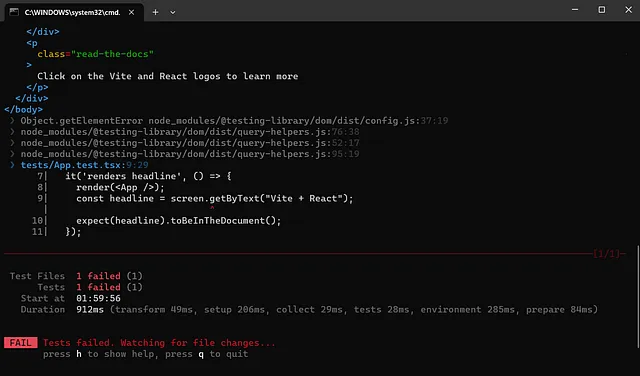
Task: Click the cmd terminal icon in tab
Action: point(14,12)
